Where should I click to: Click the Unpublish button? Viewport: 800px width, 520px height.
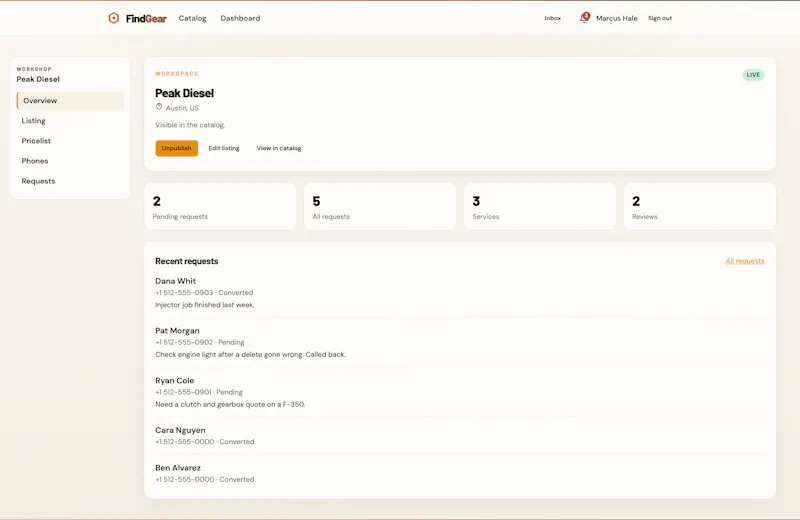177,148
